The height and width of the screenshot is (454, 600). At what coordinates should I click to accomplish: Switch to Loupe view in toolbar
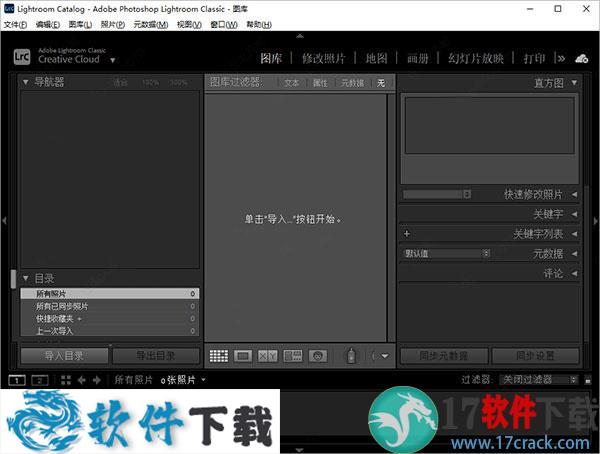243,355
